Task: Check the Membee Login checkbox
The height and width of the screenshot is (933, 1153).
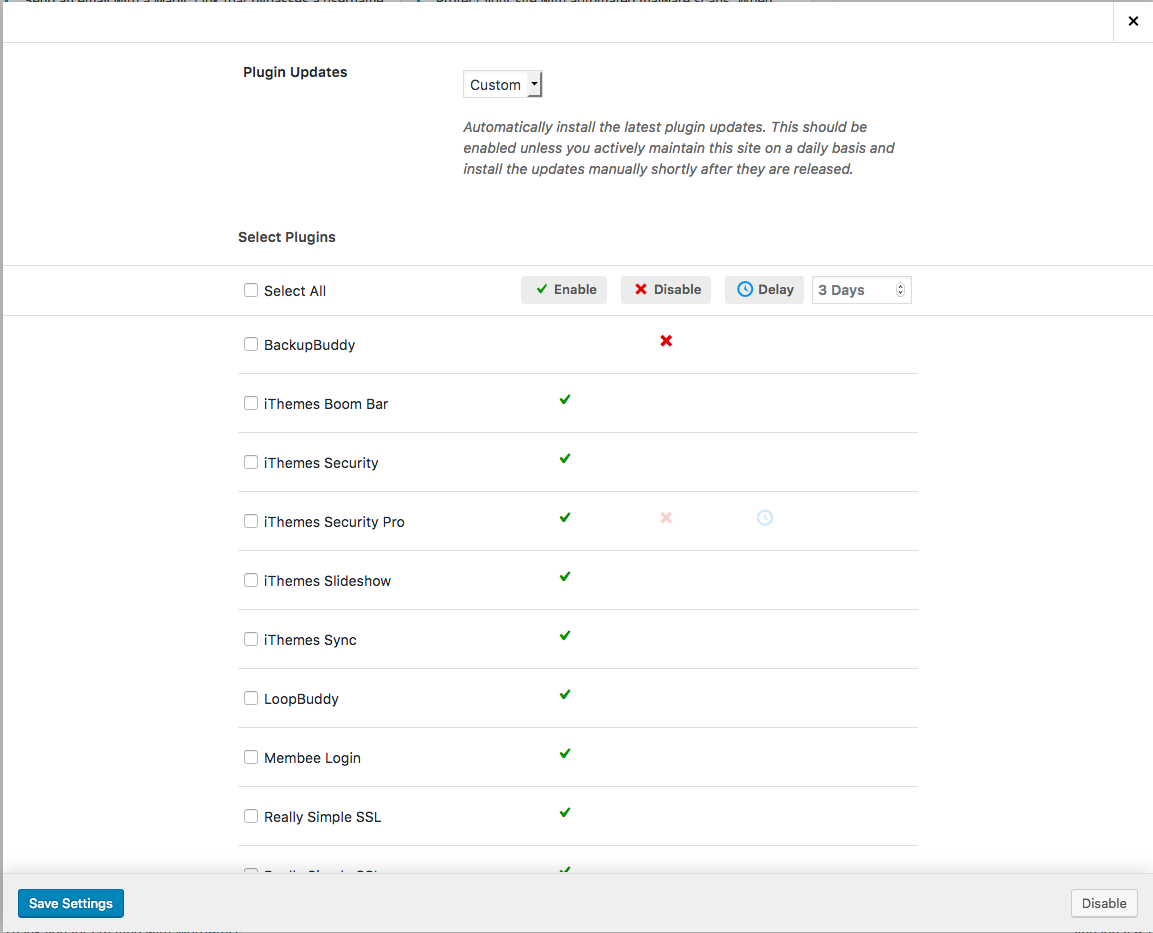Action: click(251, 757)
